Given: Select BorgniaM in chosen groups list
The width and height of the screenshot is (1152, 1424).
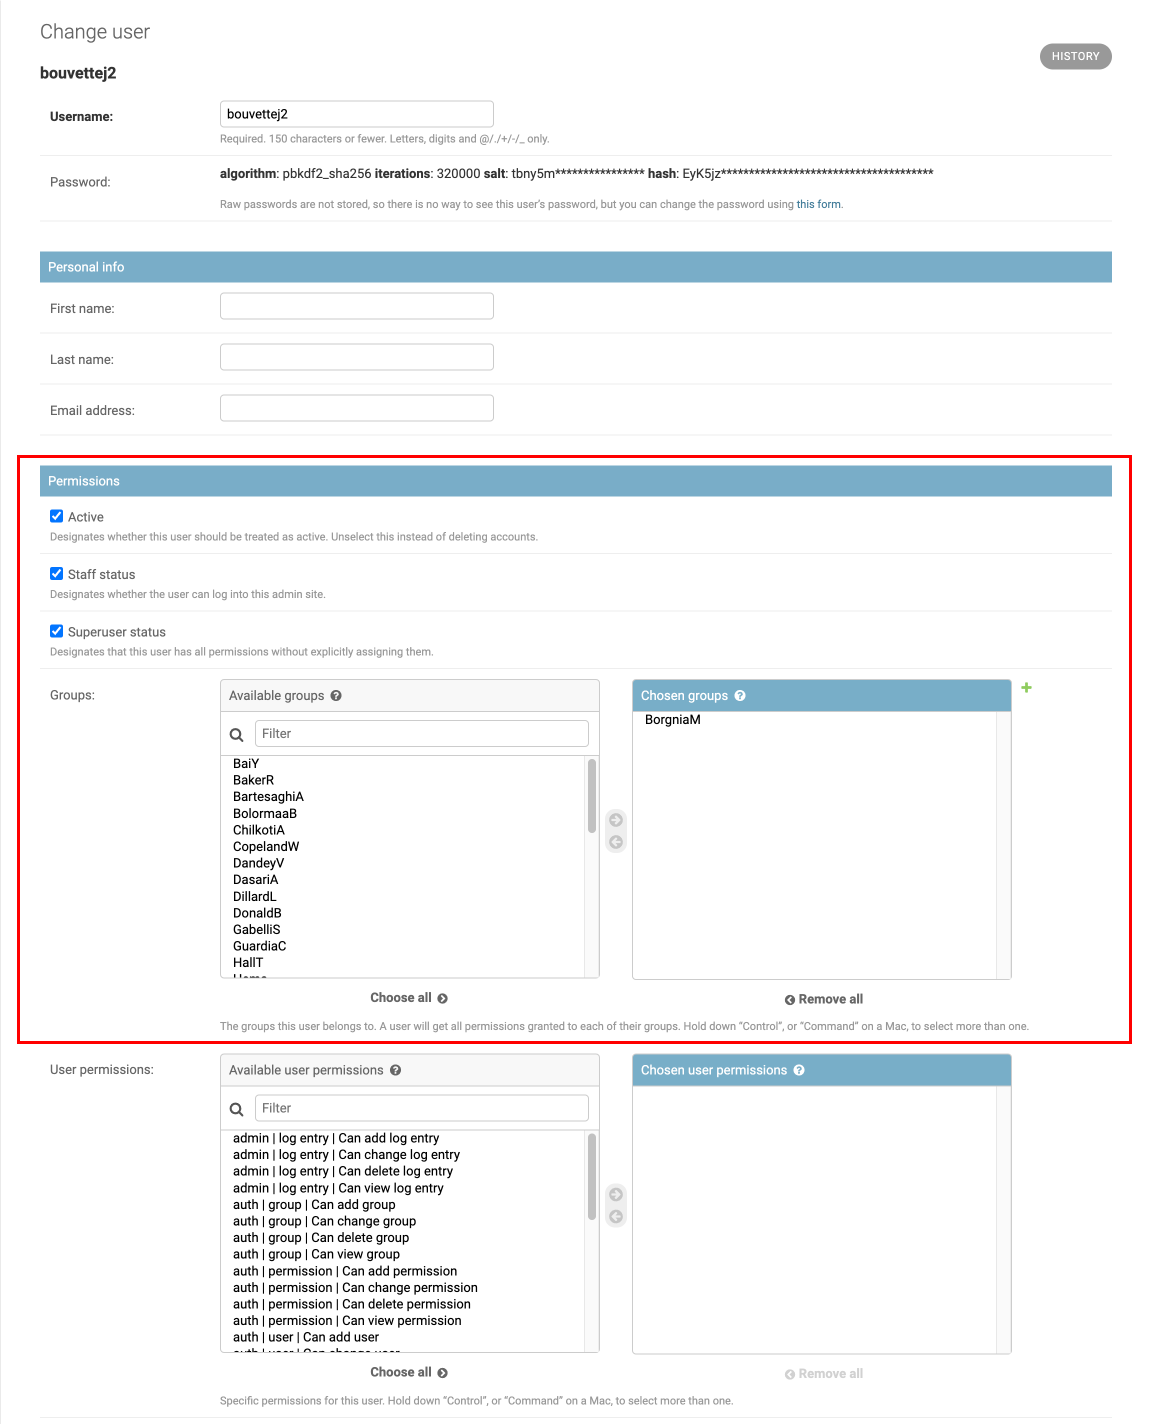Looking at the screenshot, I should tap(673, 720).
